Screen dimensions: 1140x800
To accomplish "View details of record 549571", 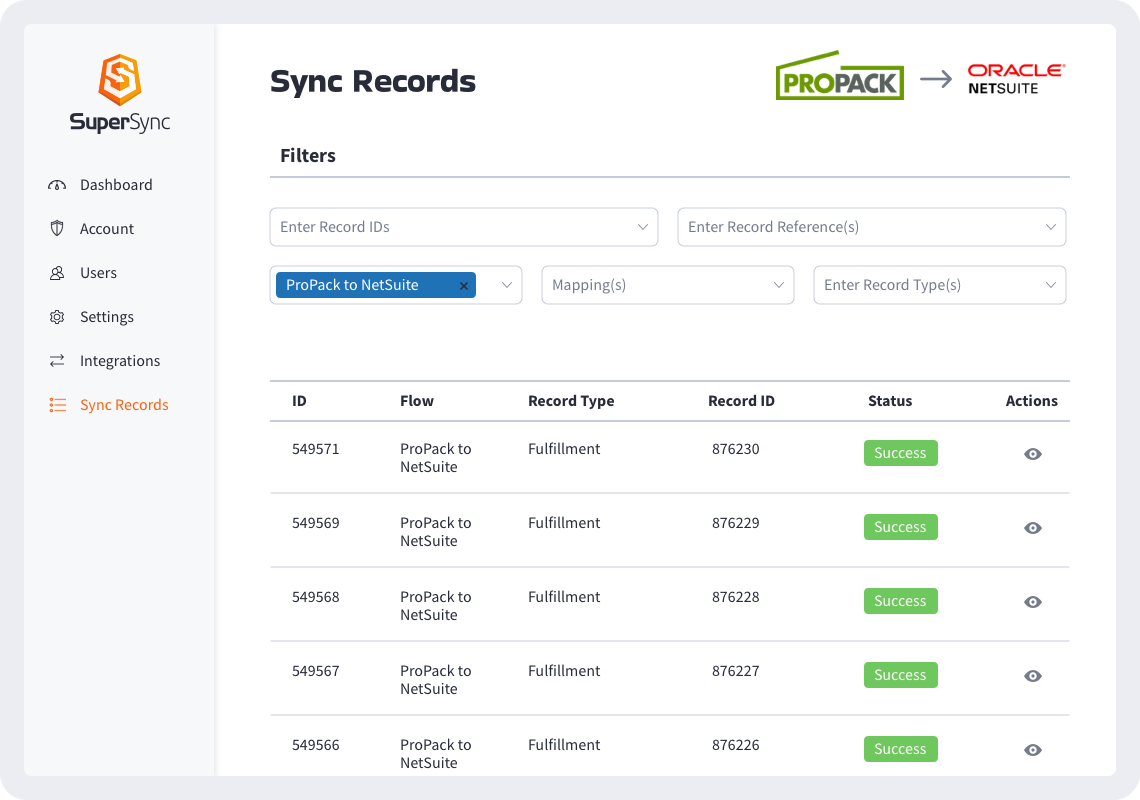I will [x=1032, y=453].
